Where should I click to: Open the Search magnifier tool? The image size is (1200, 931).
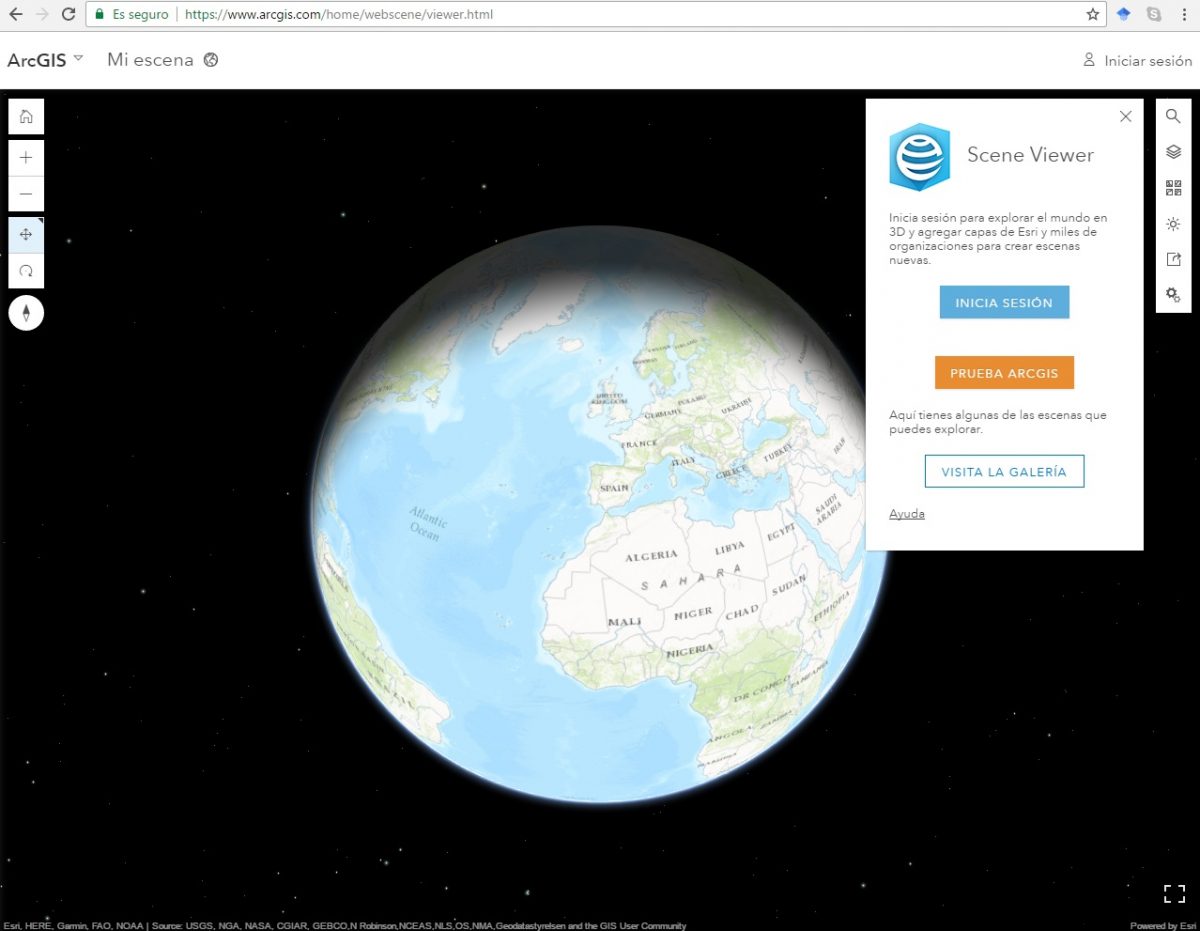pyautogui.click(x=1173, y=117)
